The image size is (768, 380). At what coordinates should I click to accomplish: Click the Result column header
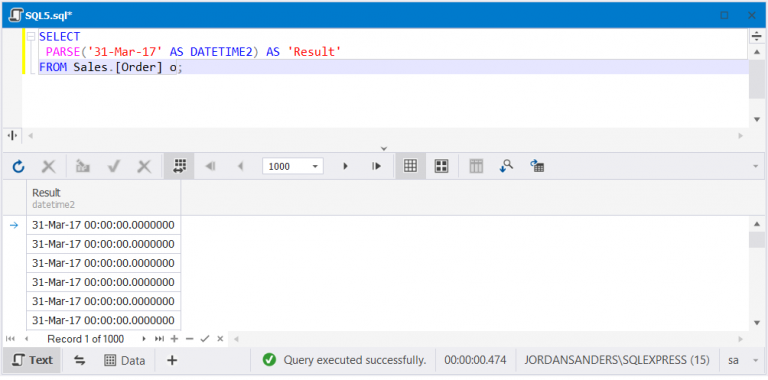point(103,198)
